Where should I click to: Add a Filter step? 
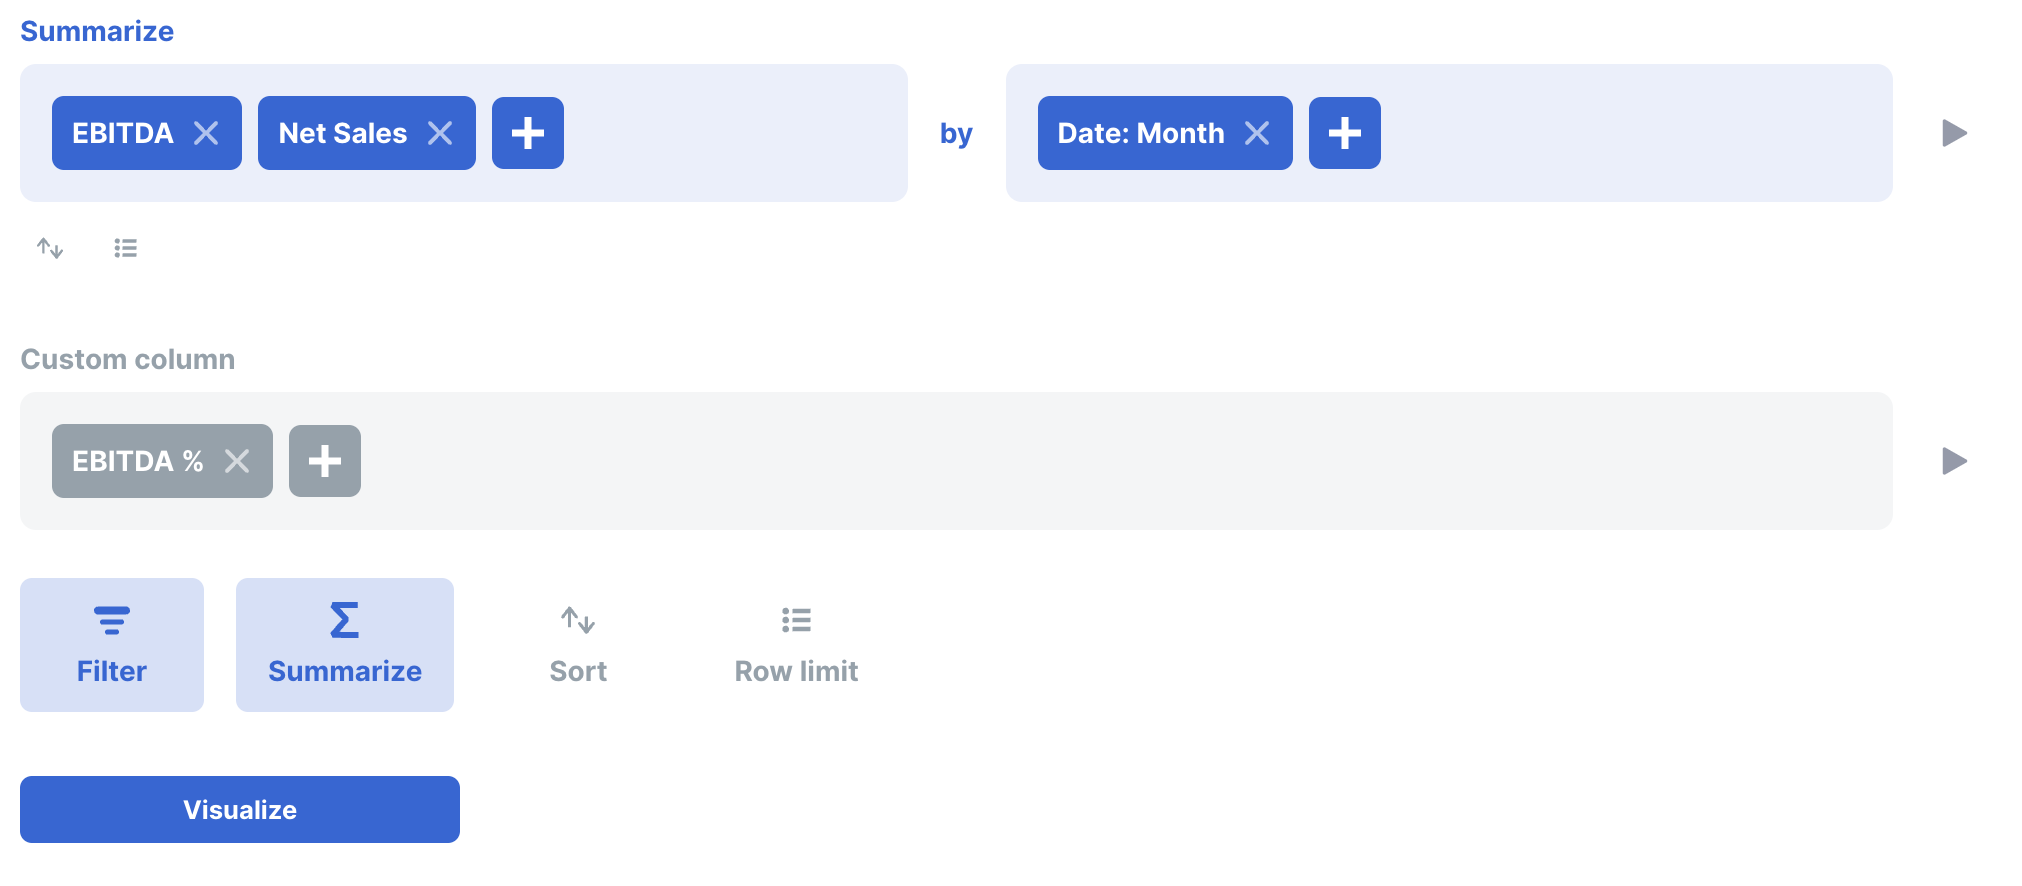[x=112, y=645]
